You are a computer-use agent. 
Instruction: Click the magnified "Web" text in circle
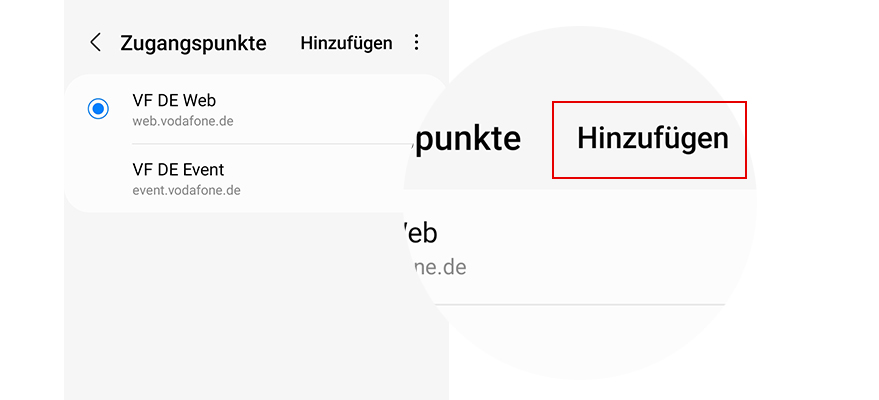pyautogui.click(x=420, y=233)
